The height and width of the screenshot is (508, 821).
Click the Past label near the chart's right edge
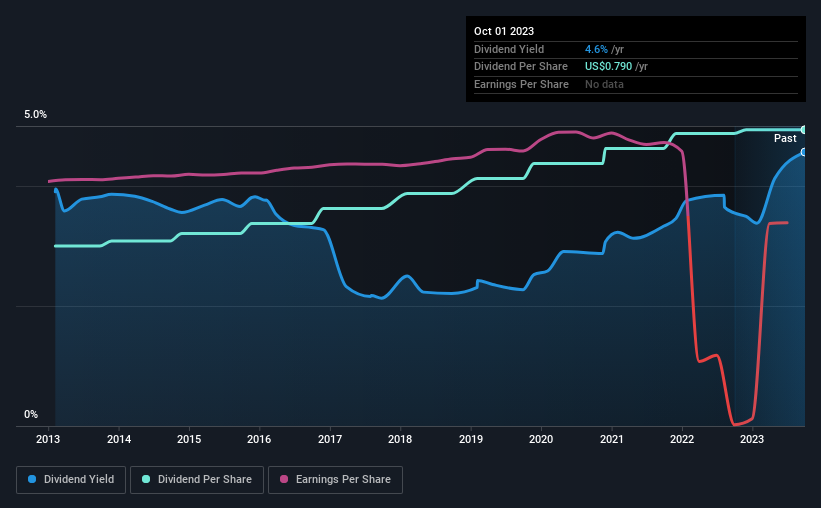point(785,138)
